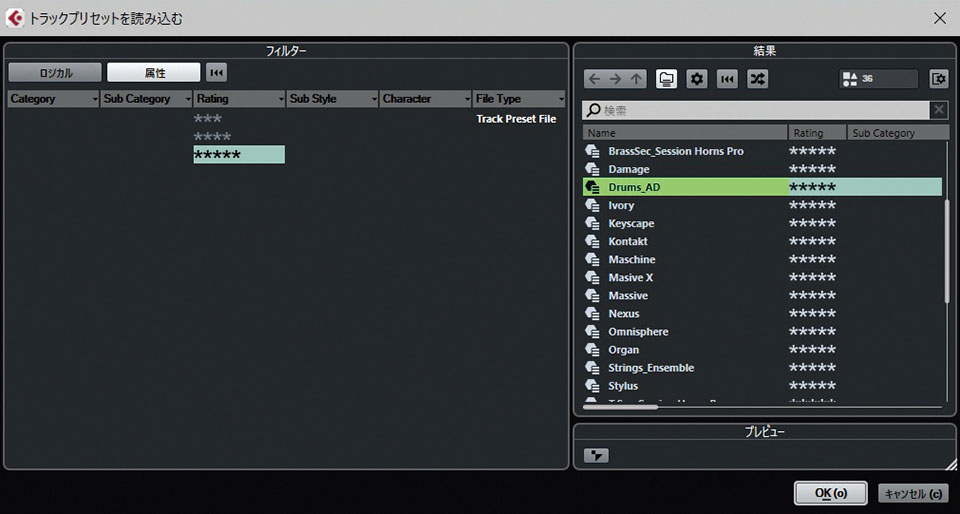
Task: Click the Keyscape track preset icon
Action: pos(592,223)
